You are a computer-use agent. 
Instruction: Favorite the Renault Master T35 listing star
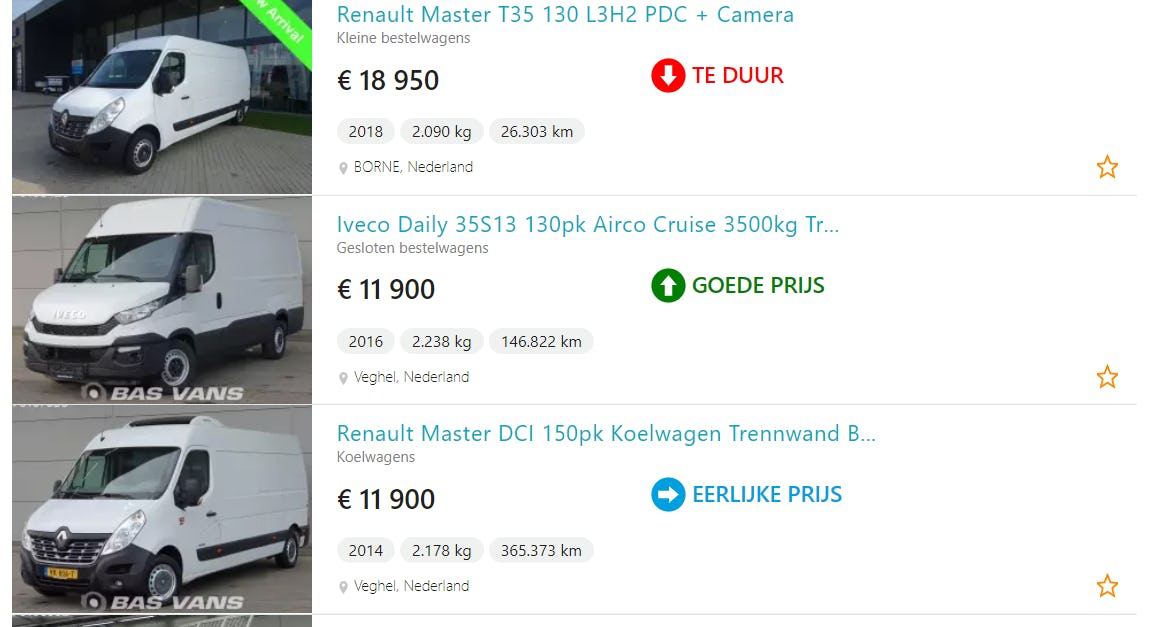click(x=1107, y=167)
